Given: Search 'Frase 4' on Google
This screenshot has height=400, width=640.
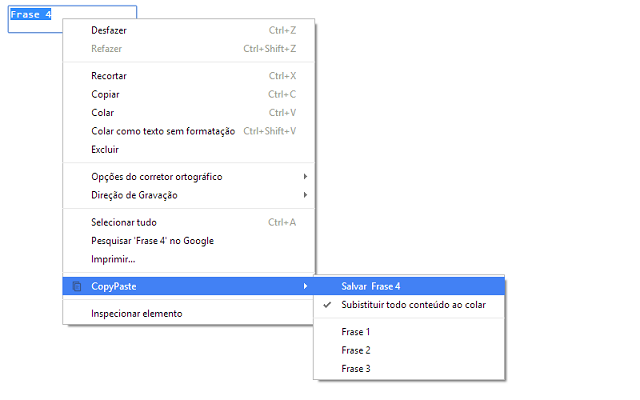Looking at the screenshot, I should click(152, 241).
